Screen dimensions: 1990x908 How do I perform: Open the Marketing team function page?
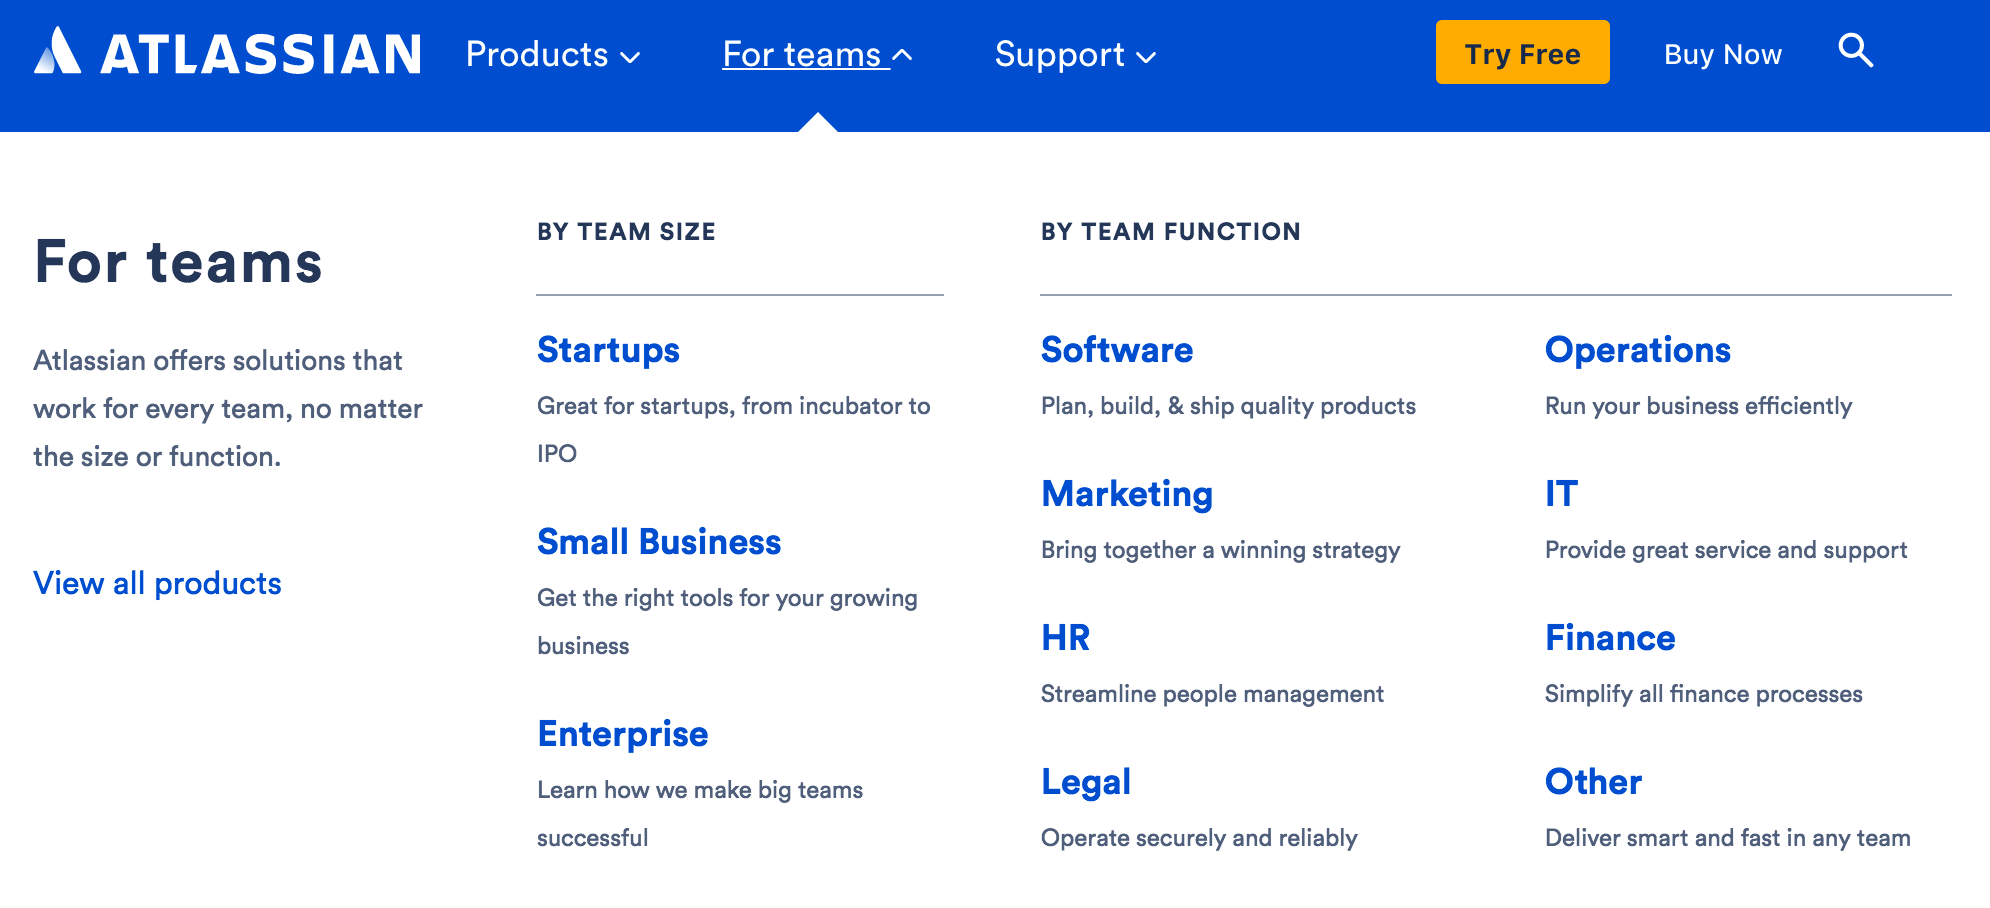click(x=1127, y=494)
